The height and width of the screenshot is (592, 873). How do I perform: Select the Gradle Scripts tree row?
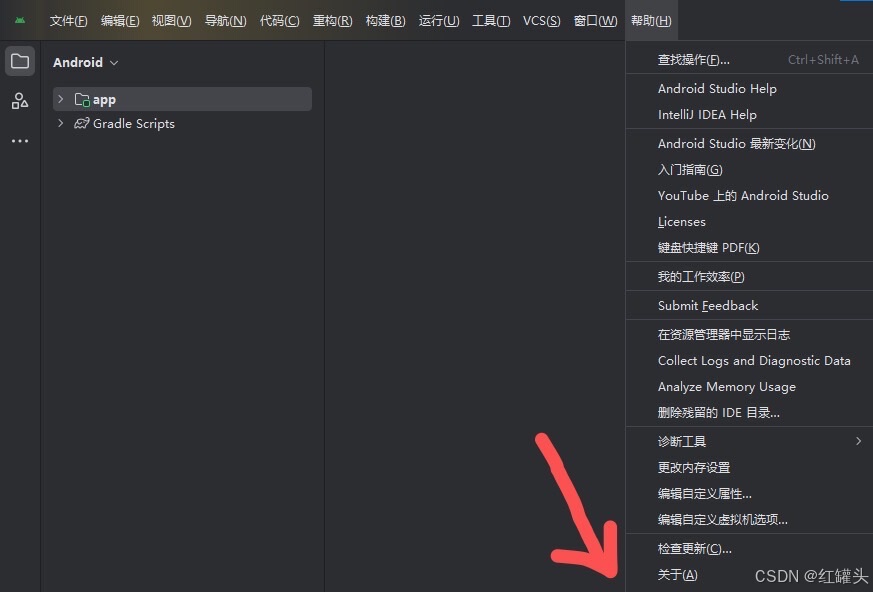coord(182,123)
